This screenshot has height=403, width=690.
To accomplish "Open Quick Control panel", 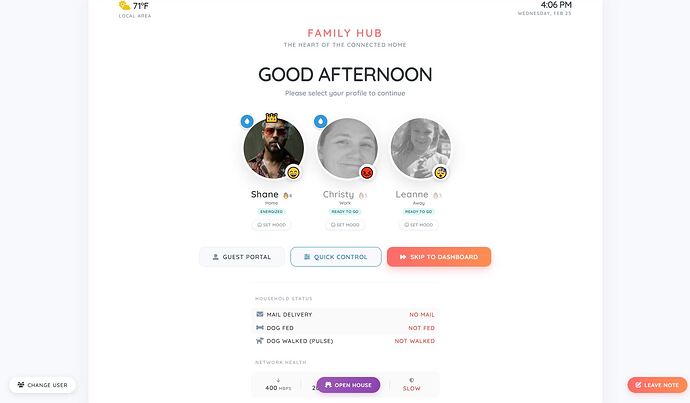I will tap(336, 257).
